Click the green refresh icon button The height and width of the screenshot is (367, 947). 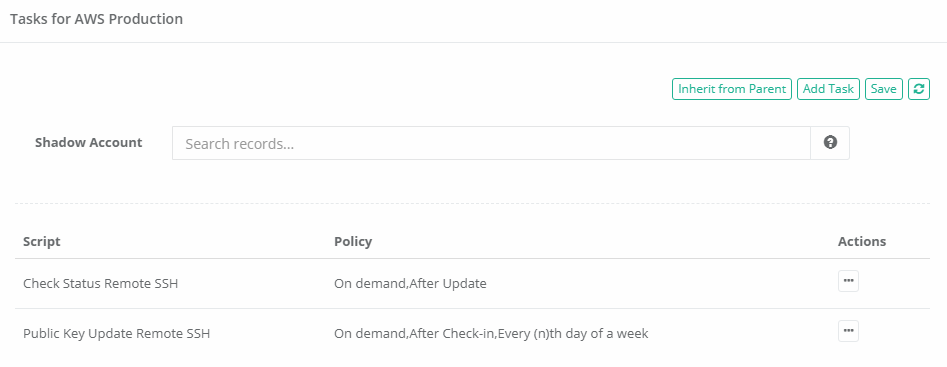[919, 89]
